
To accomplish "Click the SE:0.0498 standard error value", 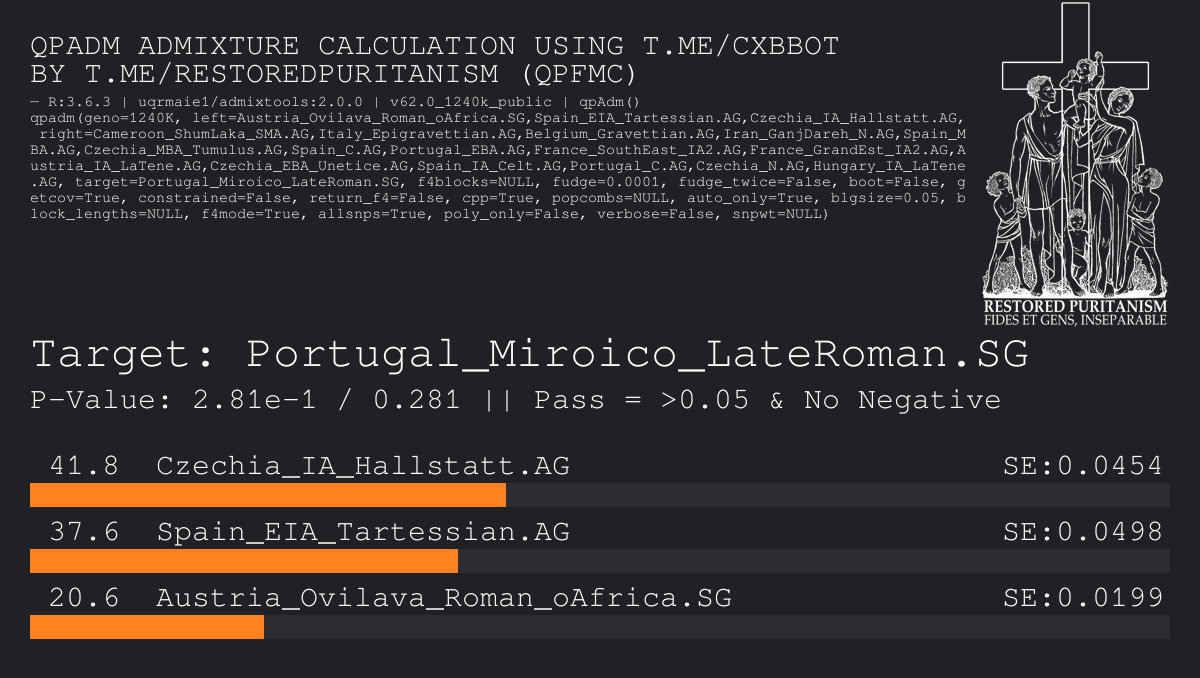I will click(x=1082, y=532).
